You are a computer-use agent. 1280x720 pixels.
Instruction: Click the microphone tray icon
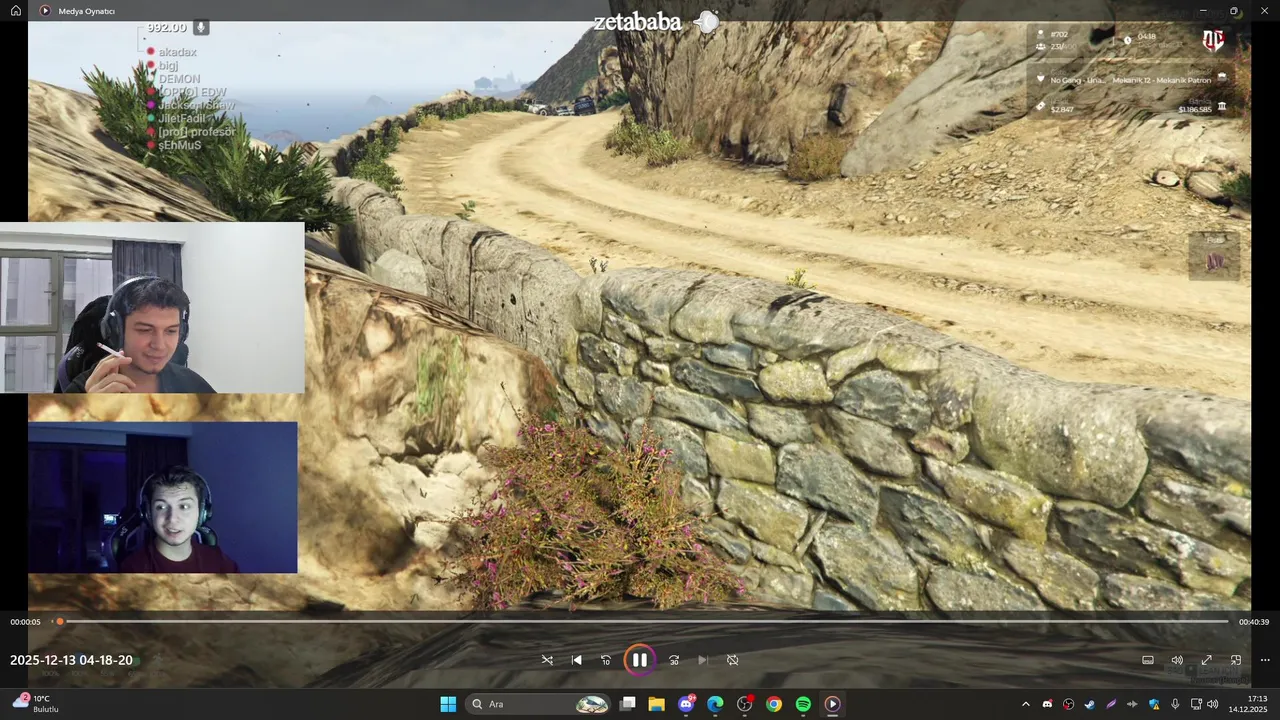pos(1175,704)
